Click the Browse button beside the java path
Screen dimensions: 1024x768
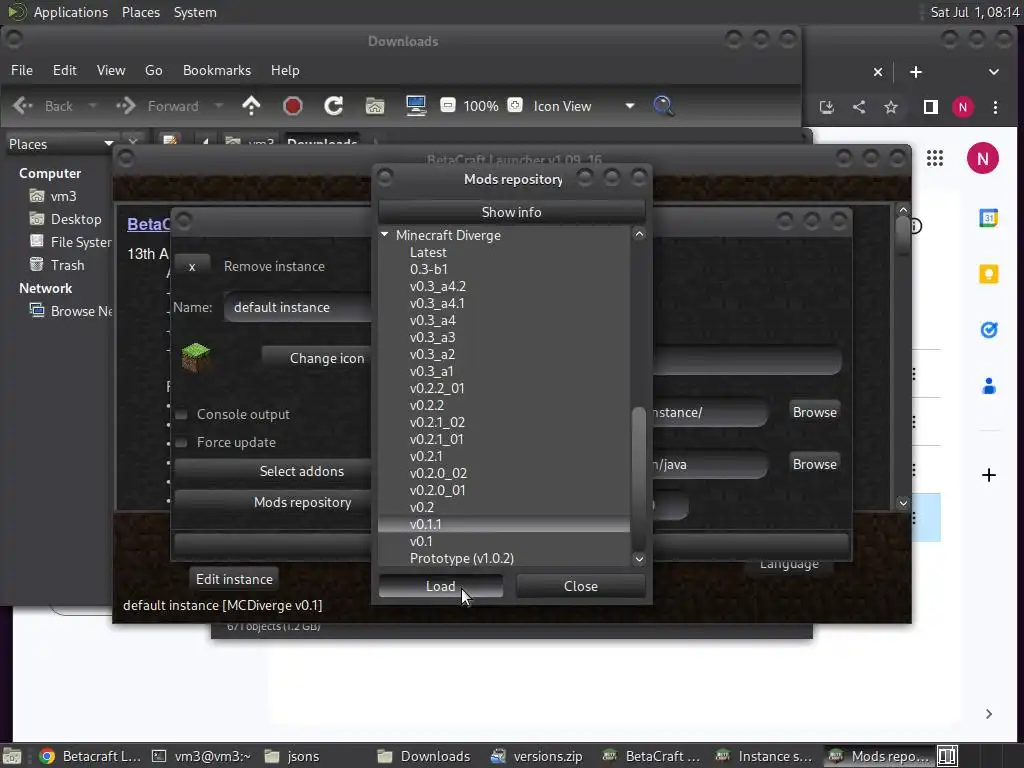click(814, 464)
